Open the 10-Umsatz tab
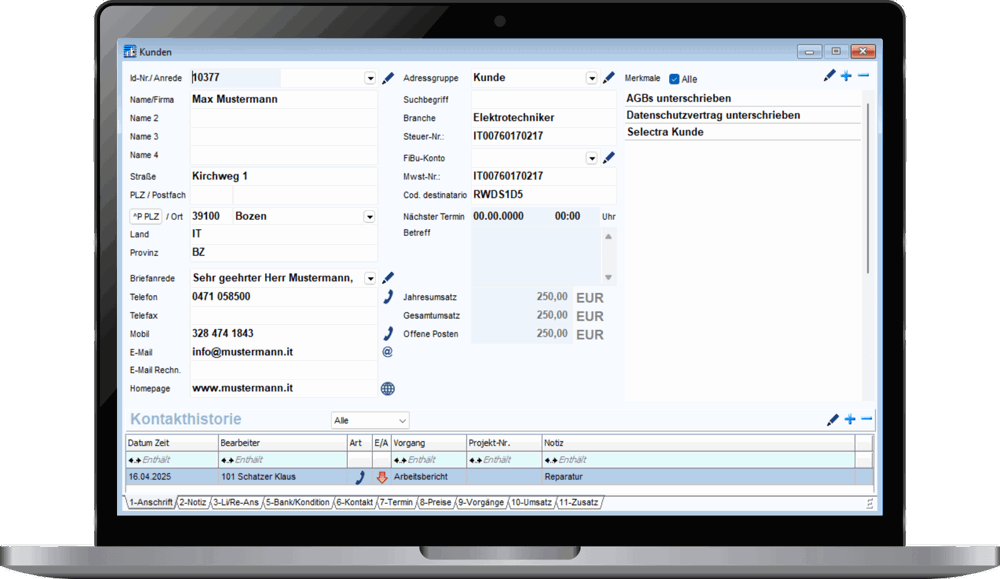Image resolution: width=1000 pixels, height=579 pixels. [533, 502]
